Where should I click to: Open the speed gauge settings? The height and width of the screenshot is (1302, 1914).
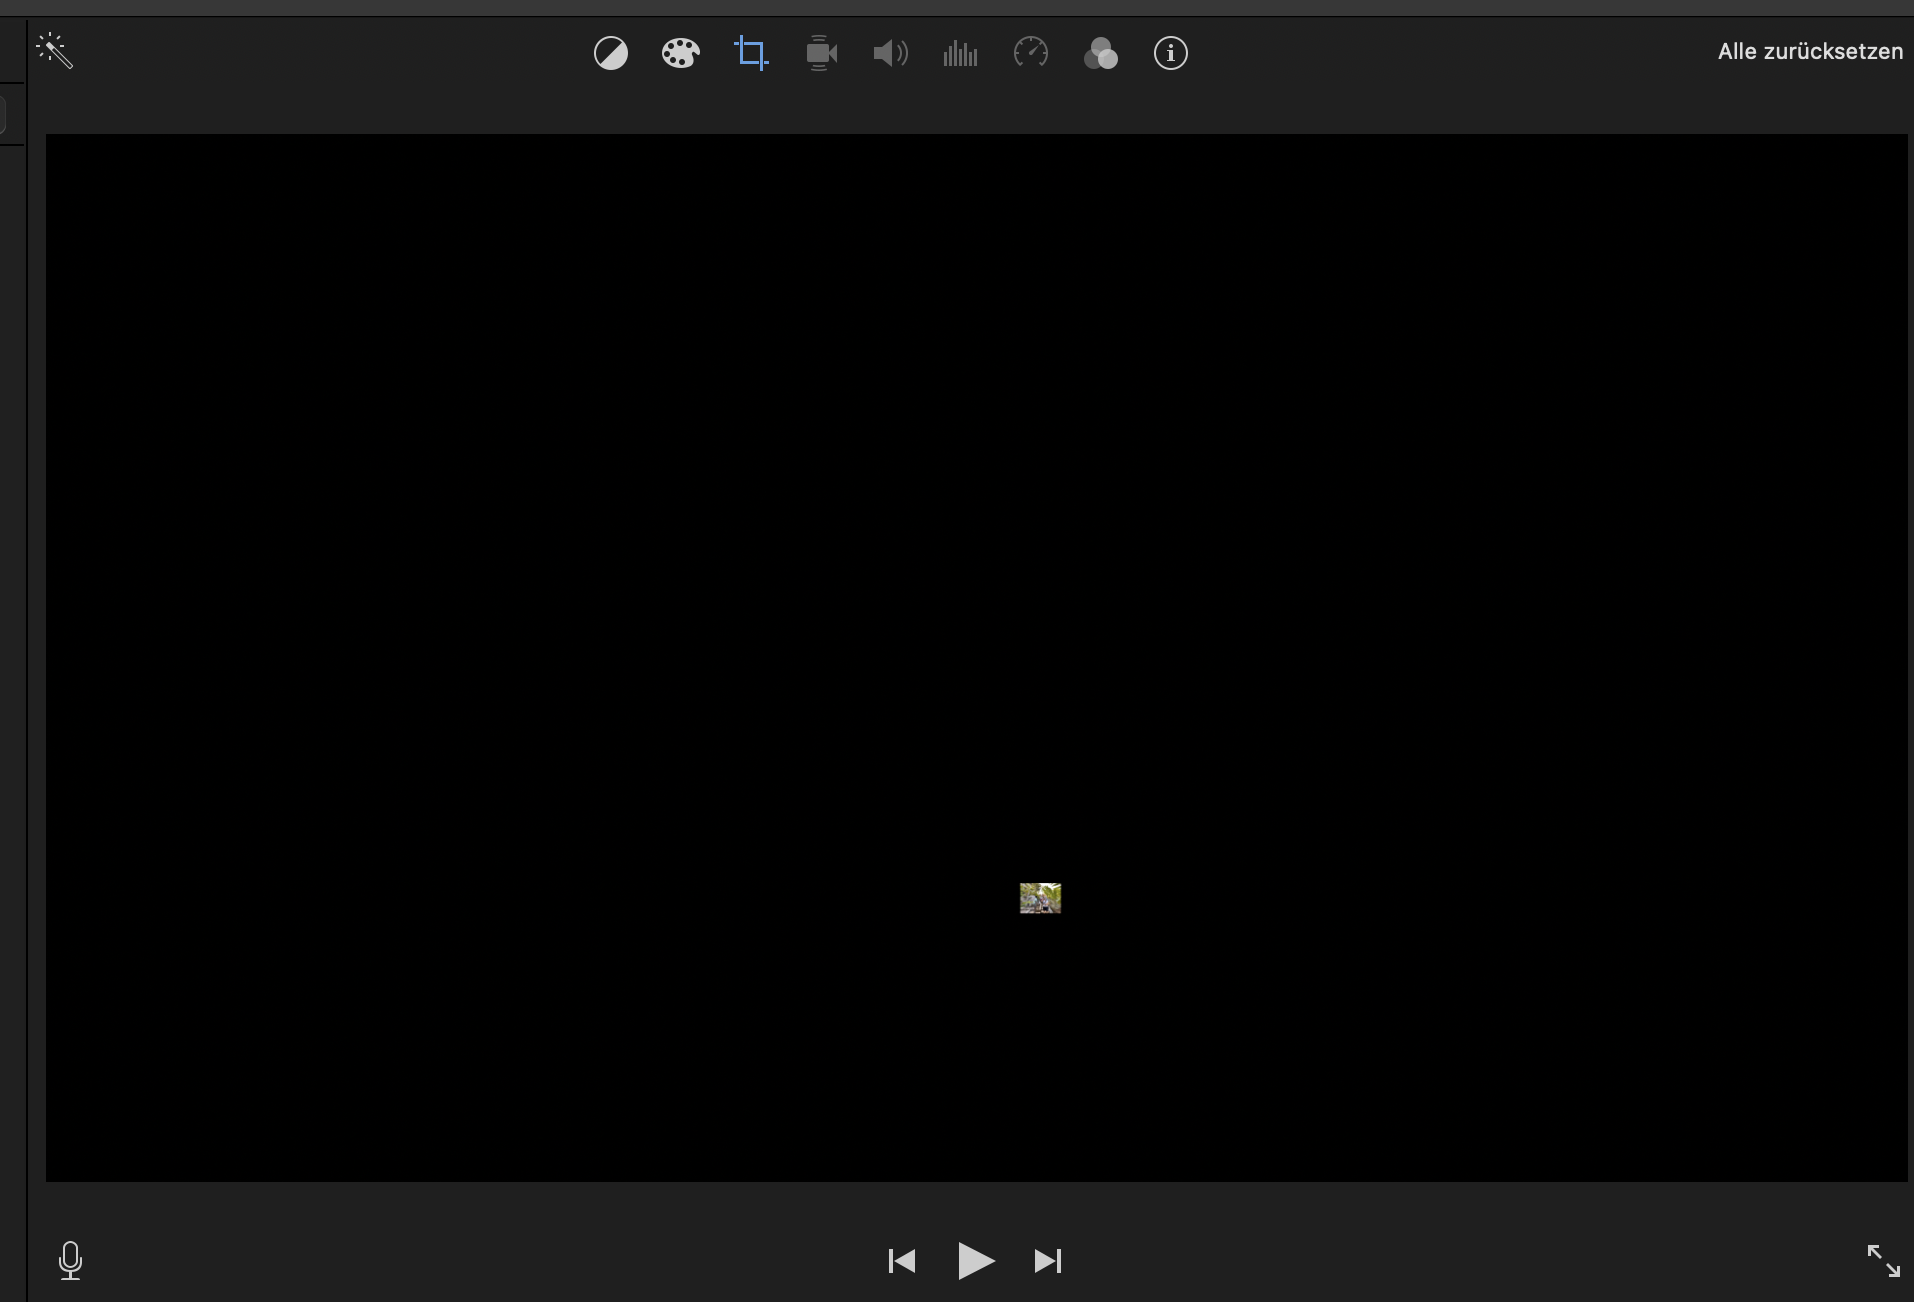tap(1030, 53)
